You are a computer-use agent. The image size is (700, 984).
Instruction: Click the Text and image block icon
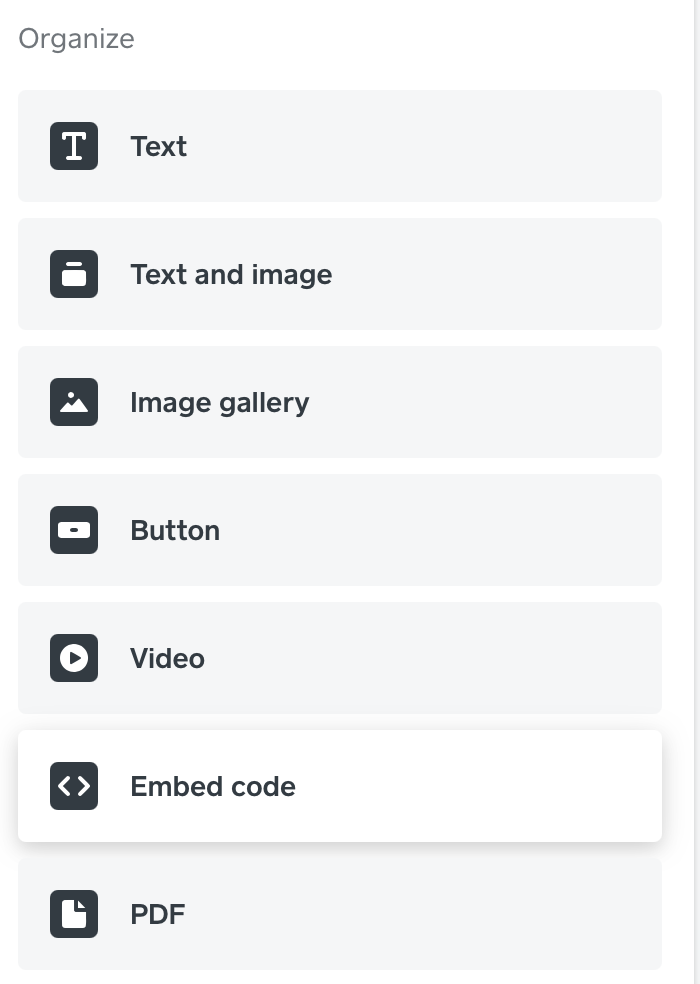73,274
